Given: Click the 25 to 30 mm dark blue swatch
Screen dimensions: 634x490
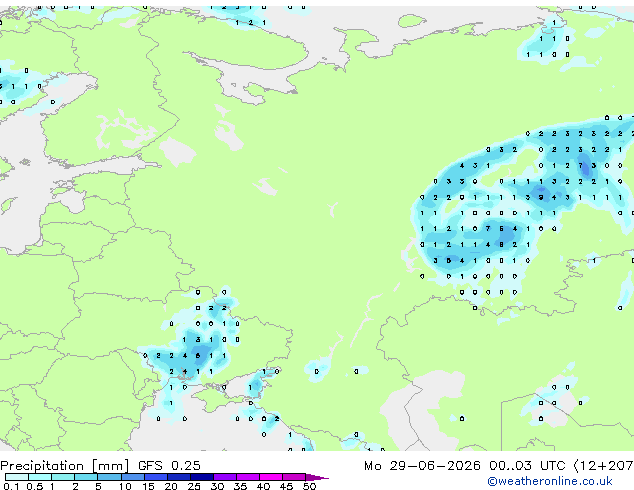Looking at the screenshot, I should [202, 477].
